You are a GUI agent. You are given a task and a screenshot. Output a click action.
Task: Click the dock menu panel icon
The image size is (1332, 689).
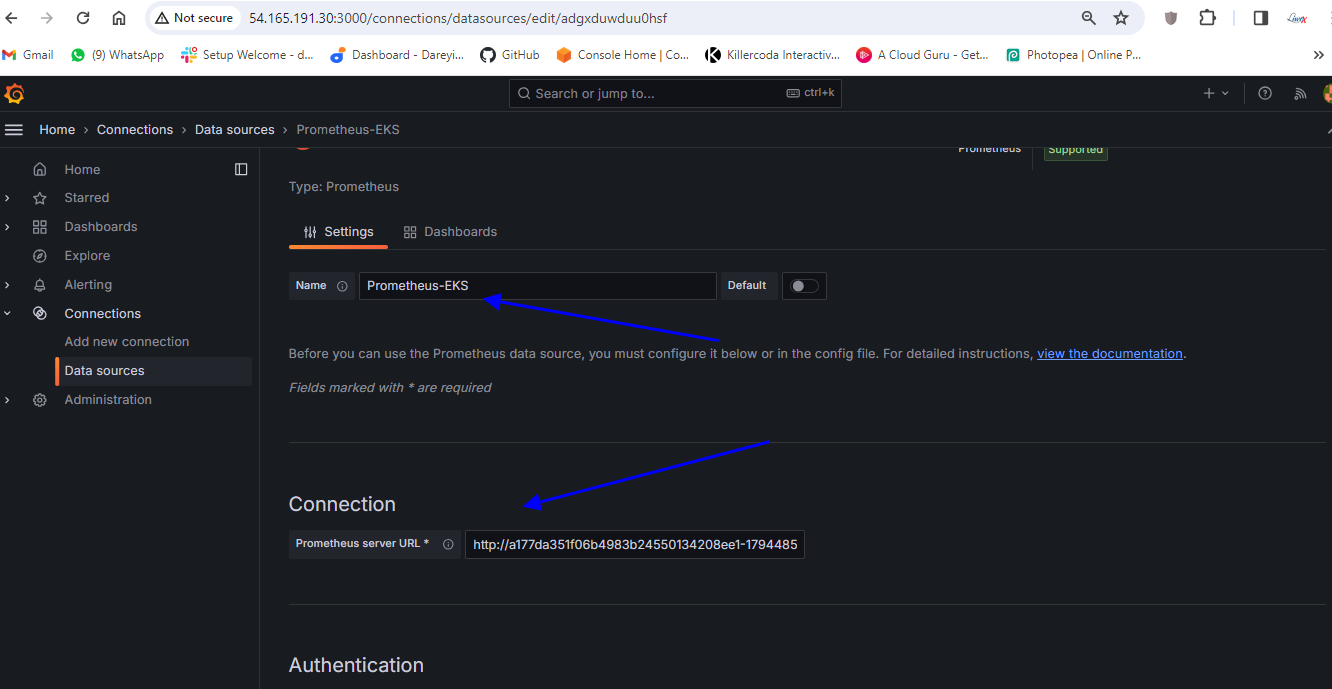(x=241, y=170)
